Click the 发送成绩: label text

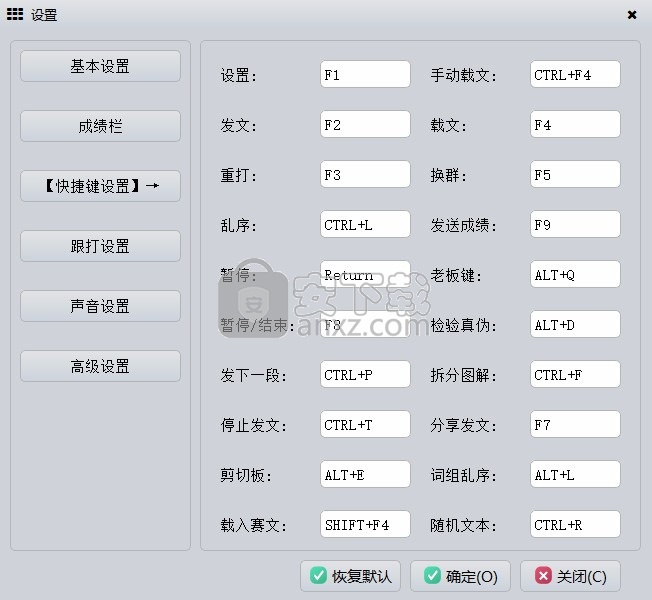[x=464, y=226]
